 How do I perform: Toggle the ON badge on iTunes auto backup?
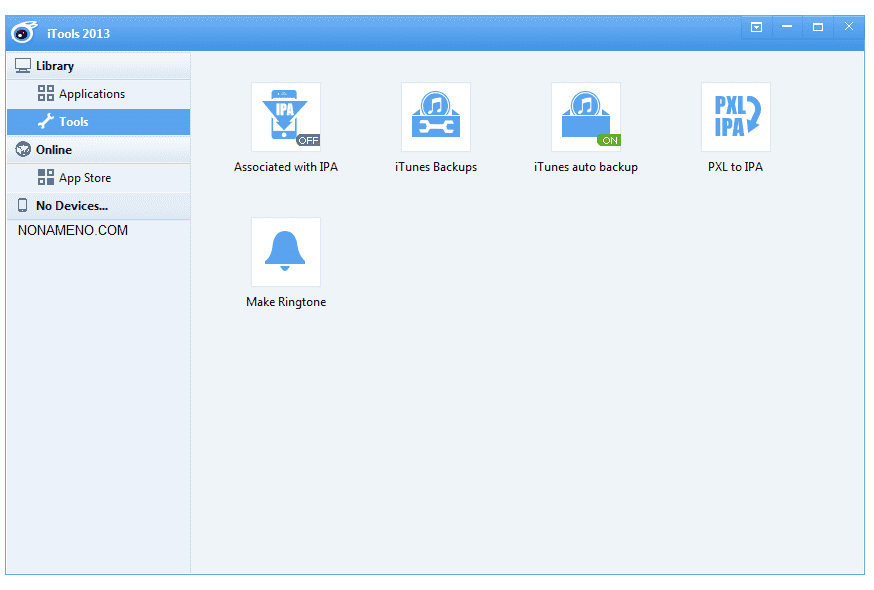(x=609, y=140)
